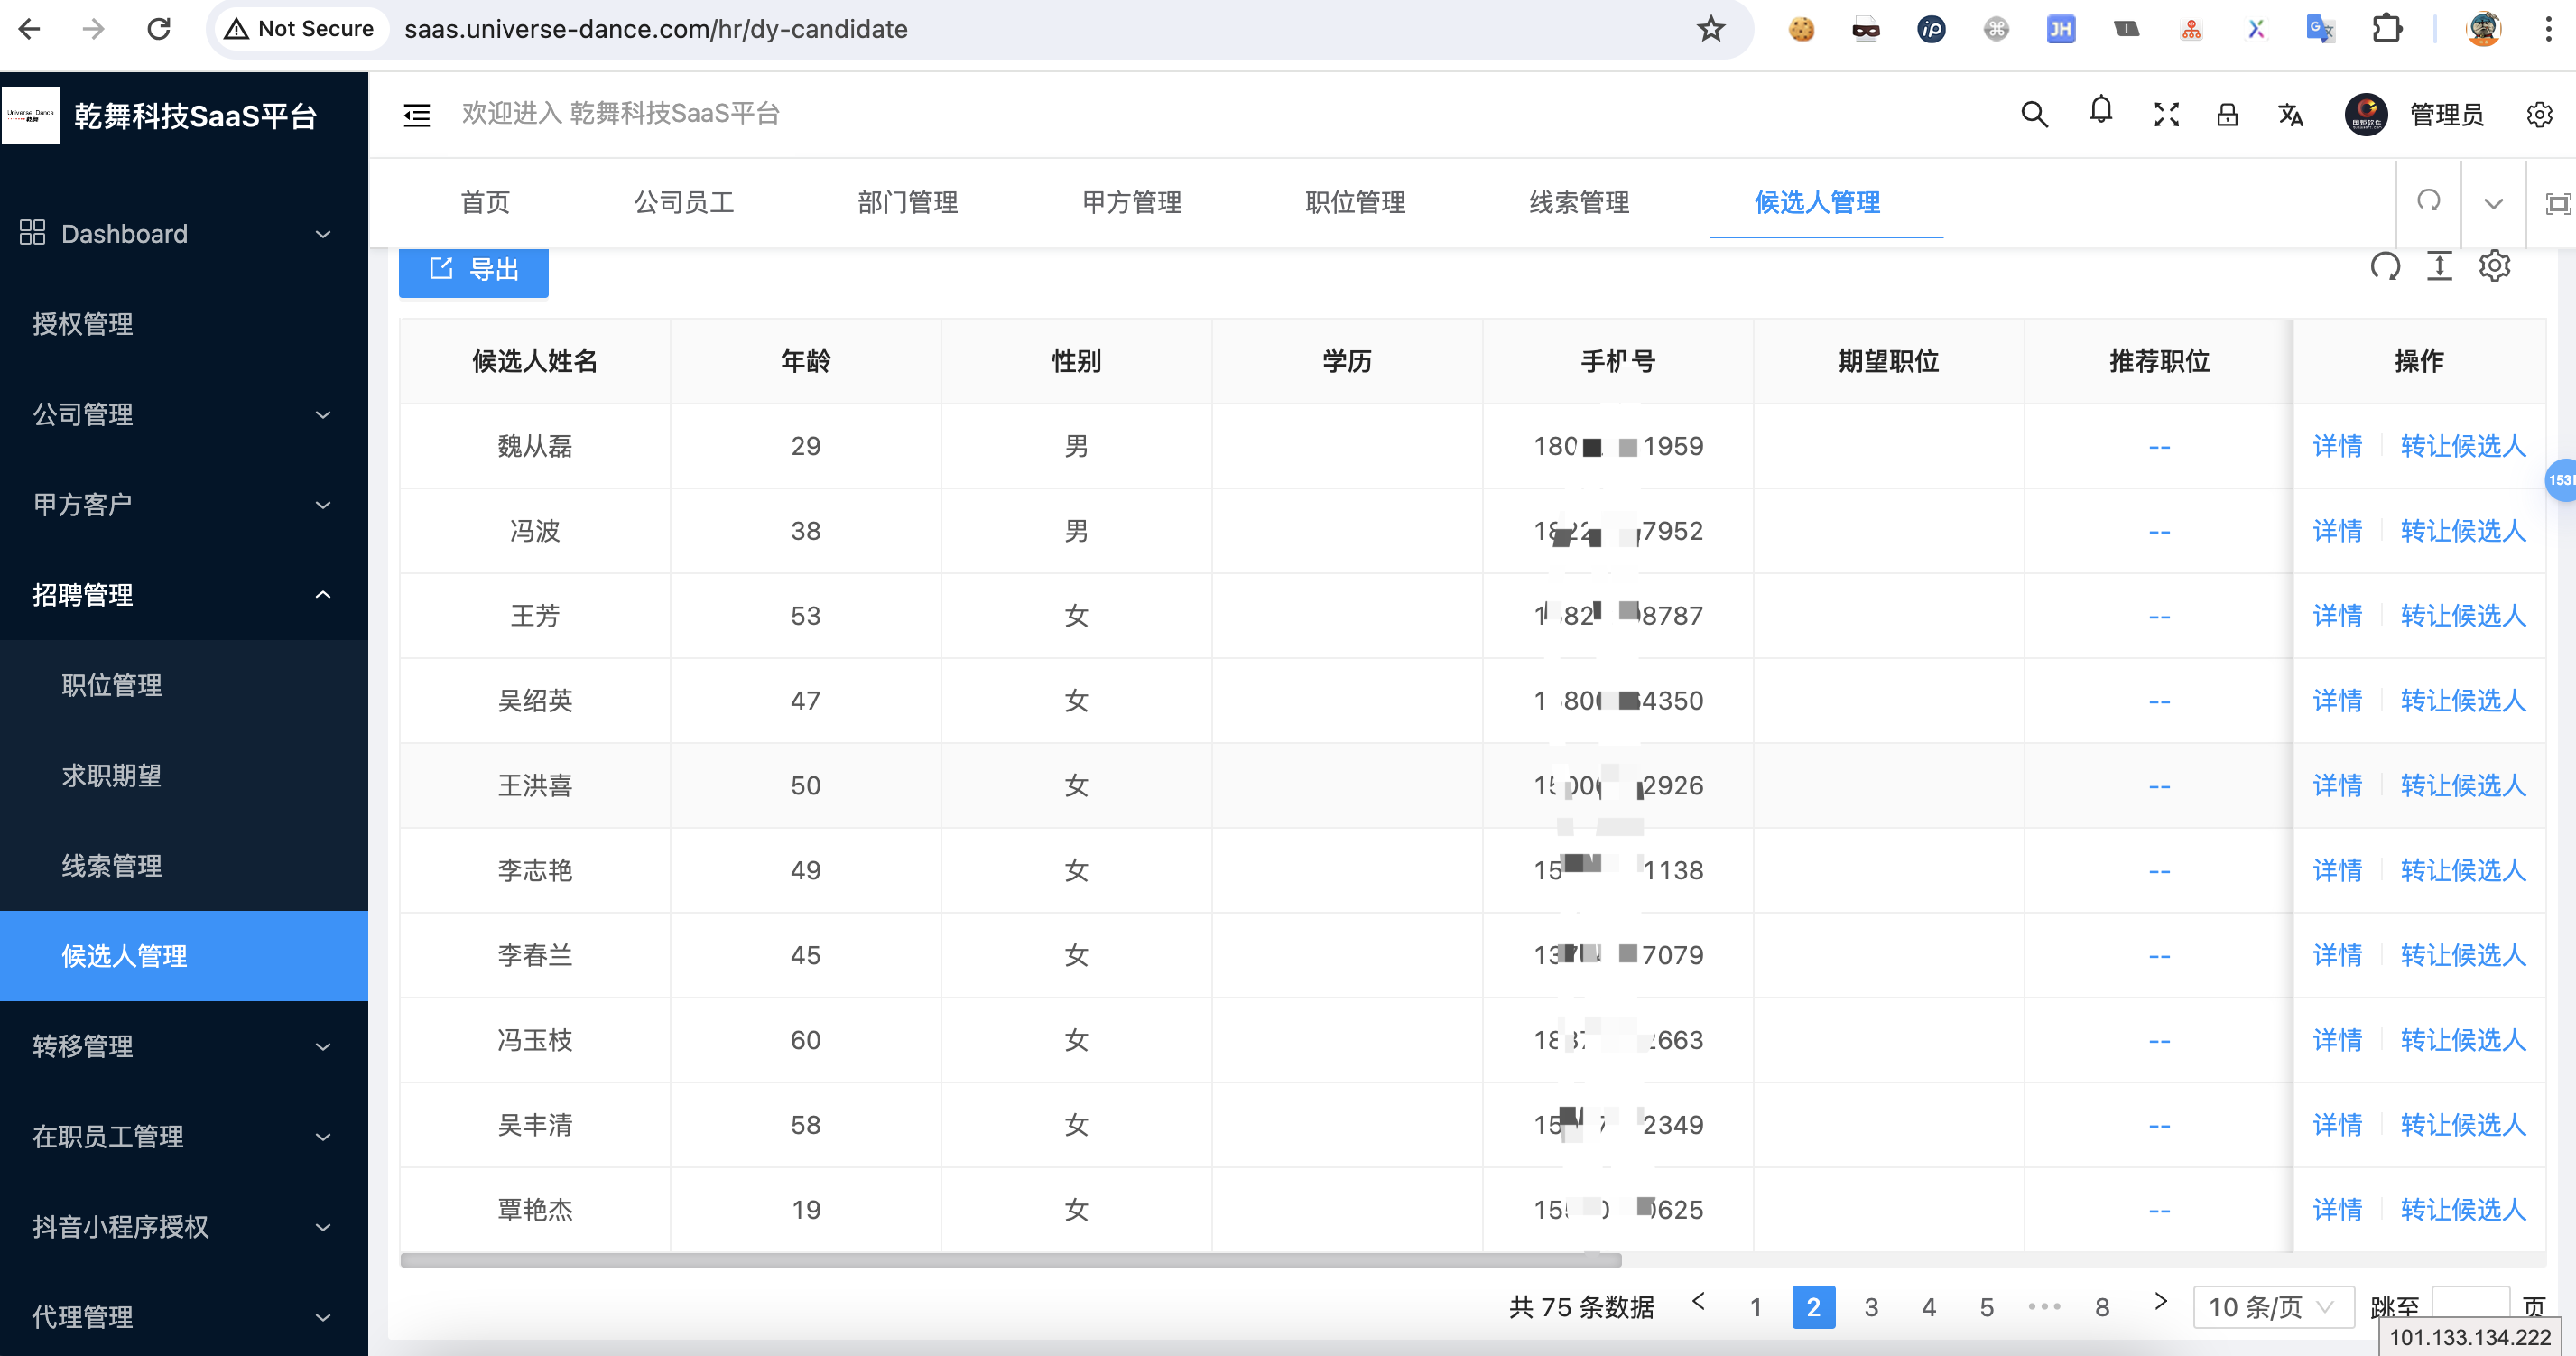This screenshot has height=1356, width=2576.
Task: Collapse the sidebar with the hamburger icon
Action: 417,115
